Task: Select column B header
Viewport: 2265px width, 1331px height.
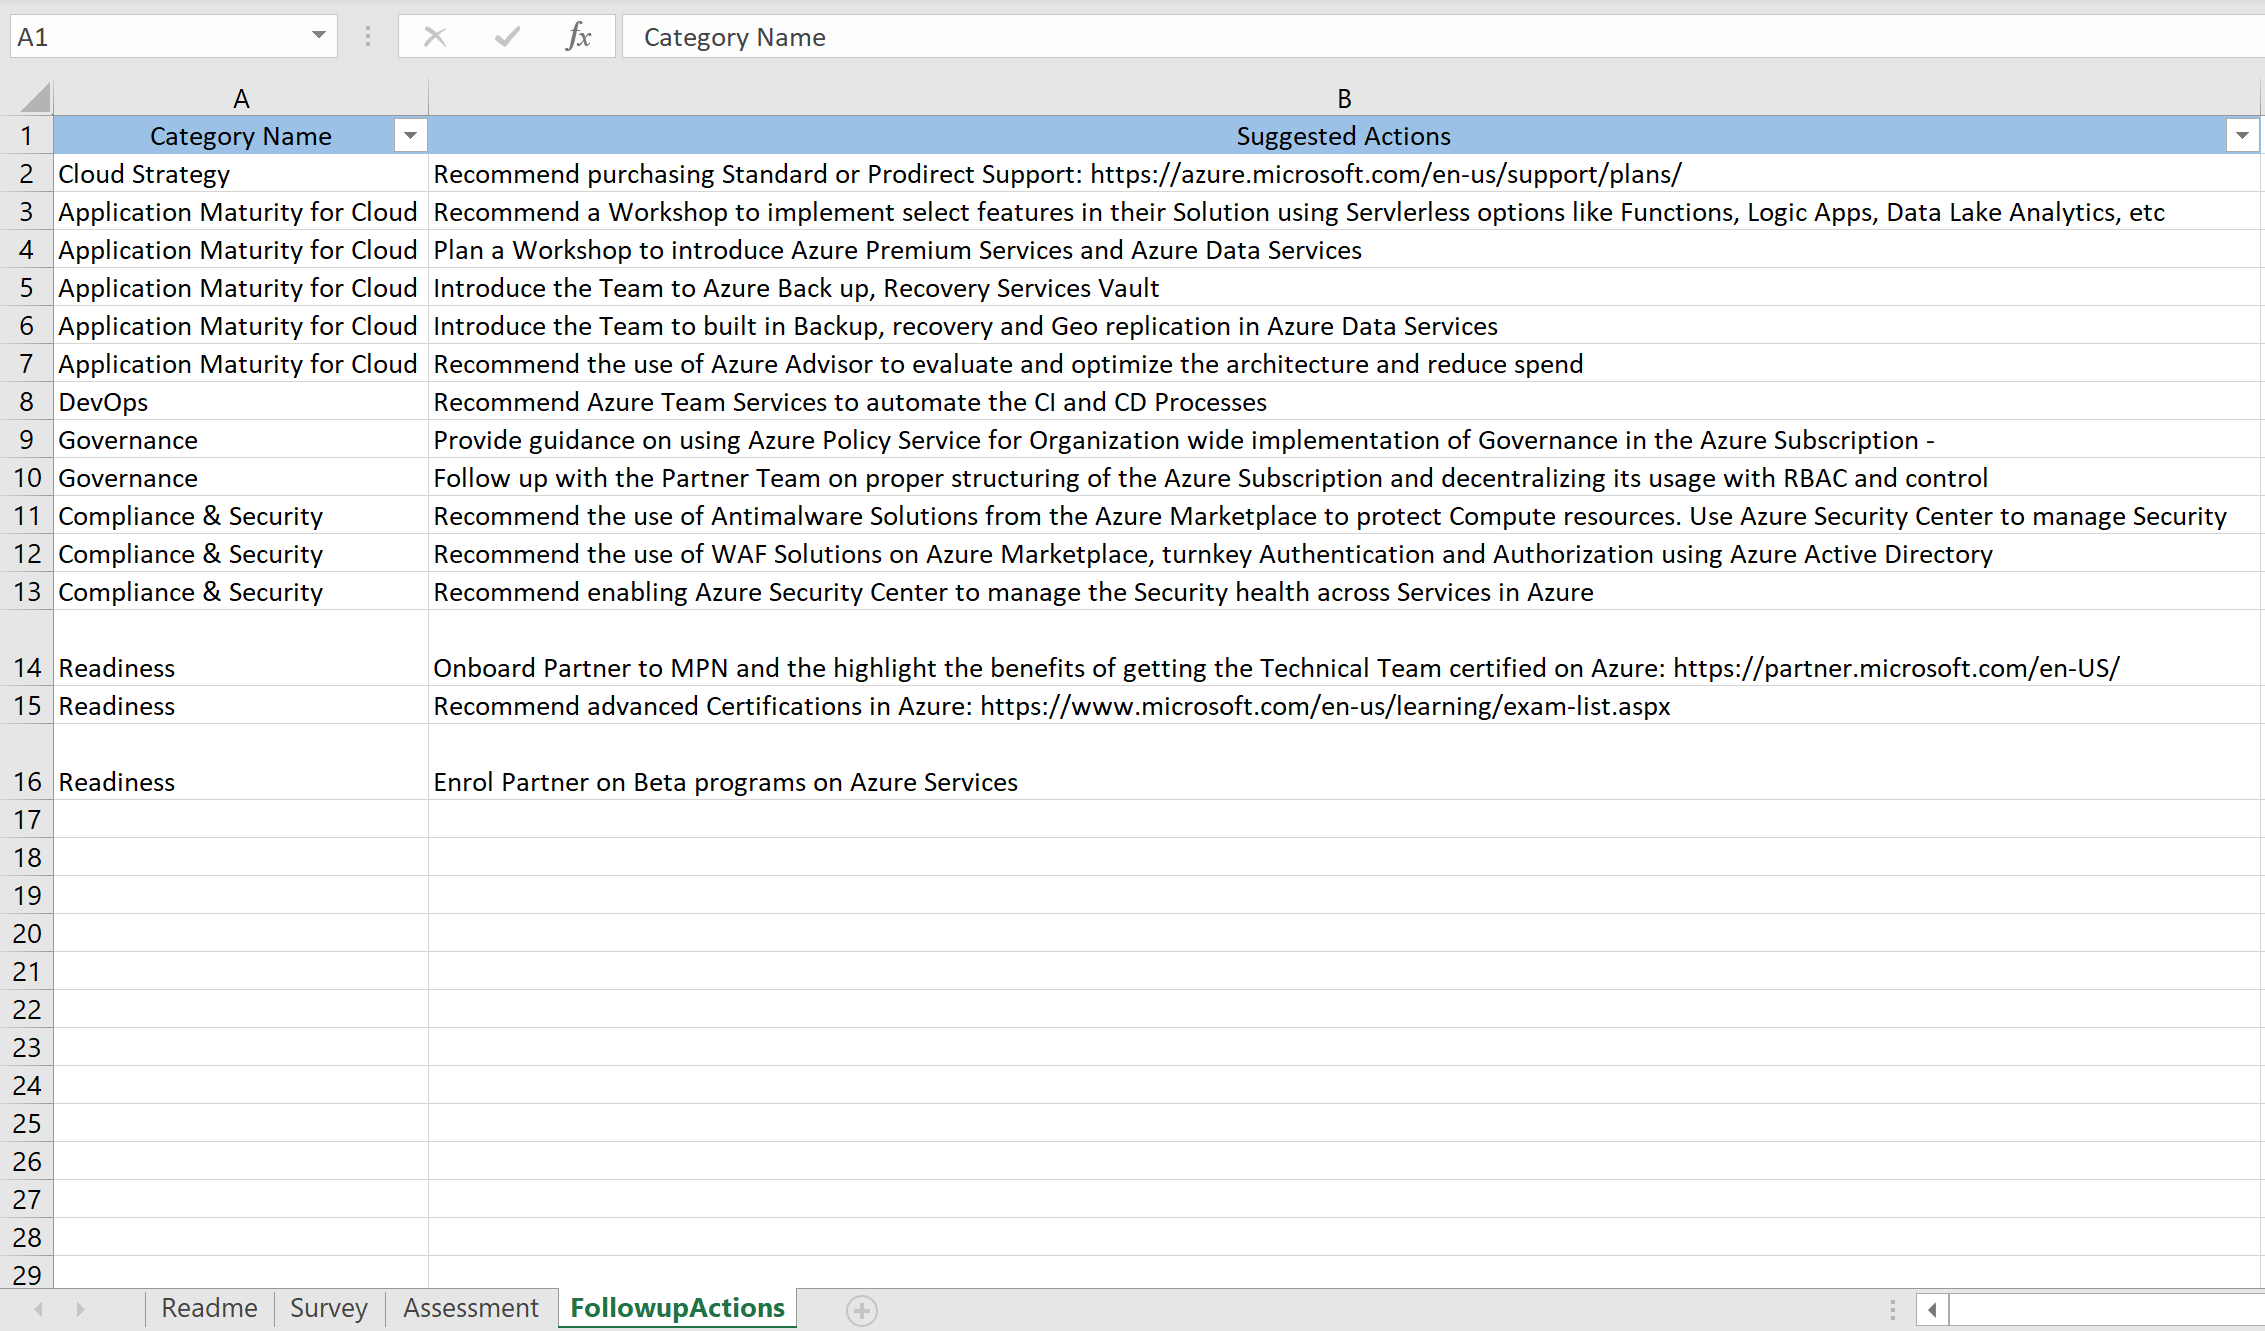Action: pyautogui.click(x=1344, y=98)
